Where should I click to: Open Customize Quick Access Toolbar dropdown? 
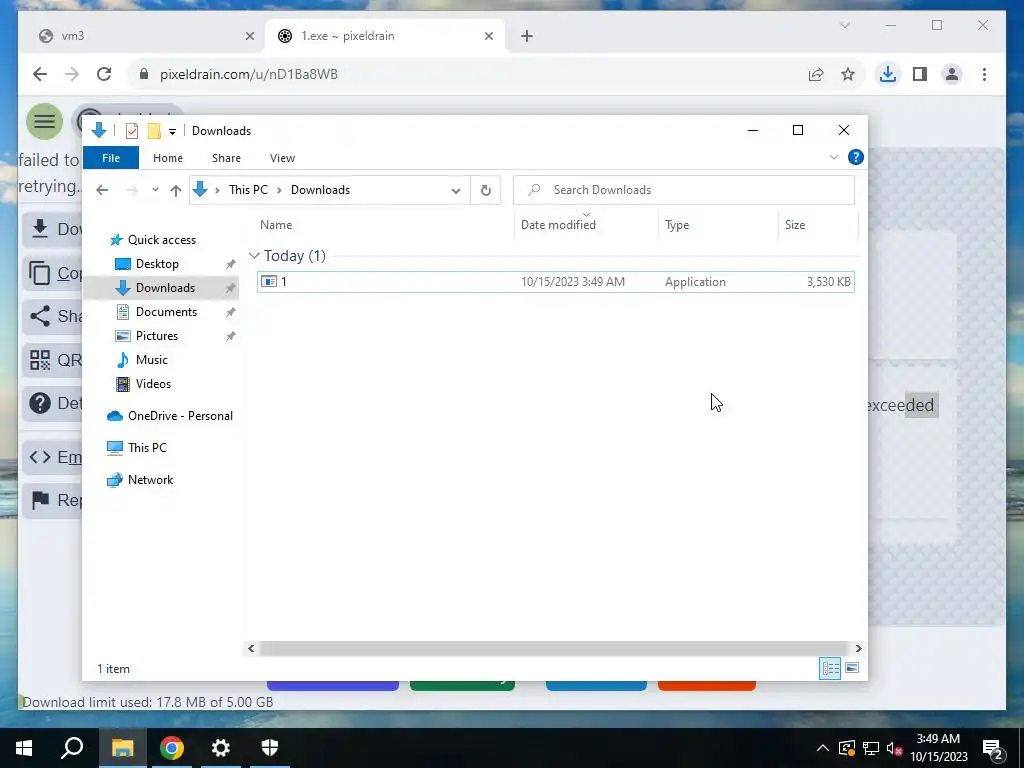[x=172, y=131]
